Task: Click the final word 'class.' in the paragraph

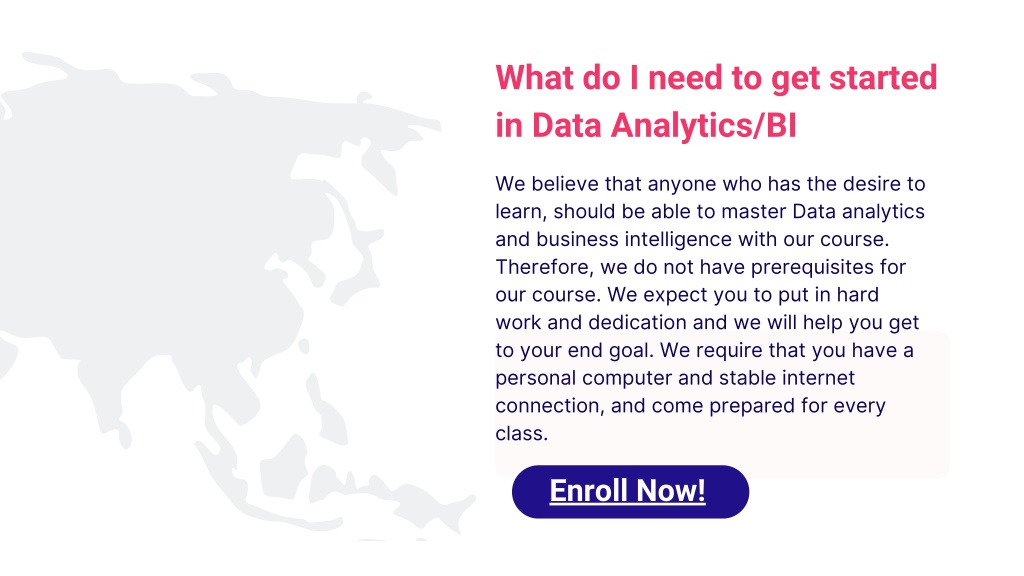Action: tap(521, 434)
